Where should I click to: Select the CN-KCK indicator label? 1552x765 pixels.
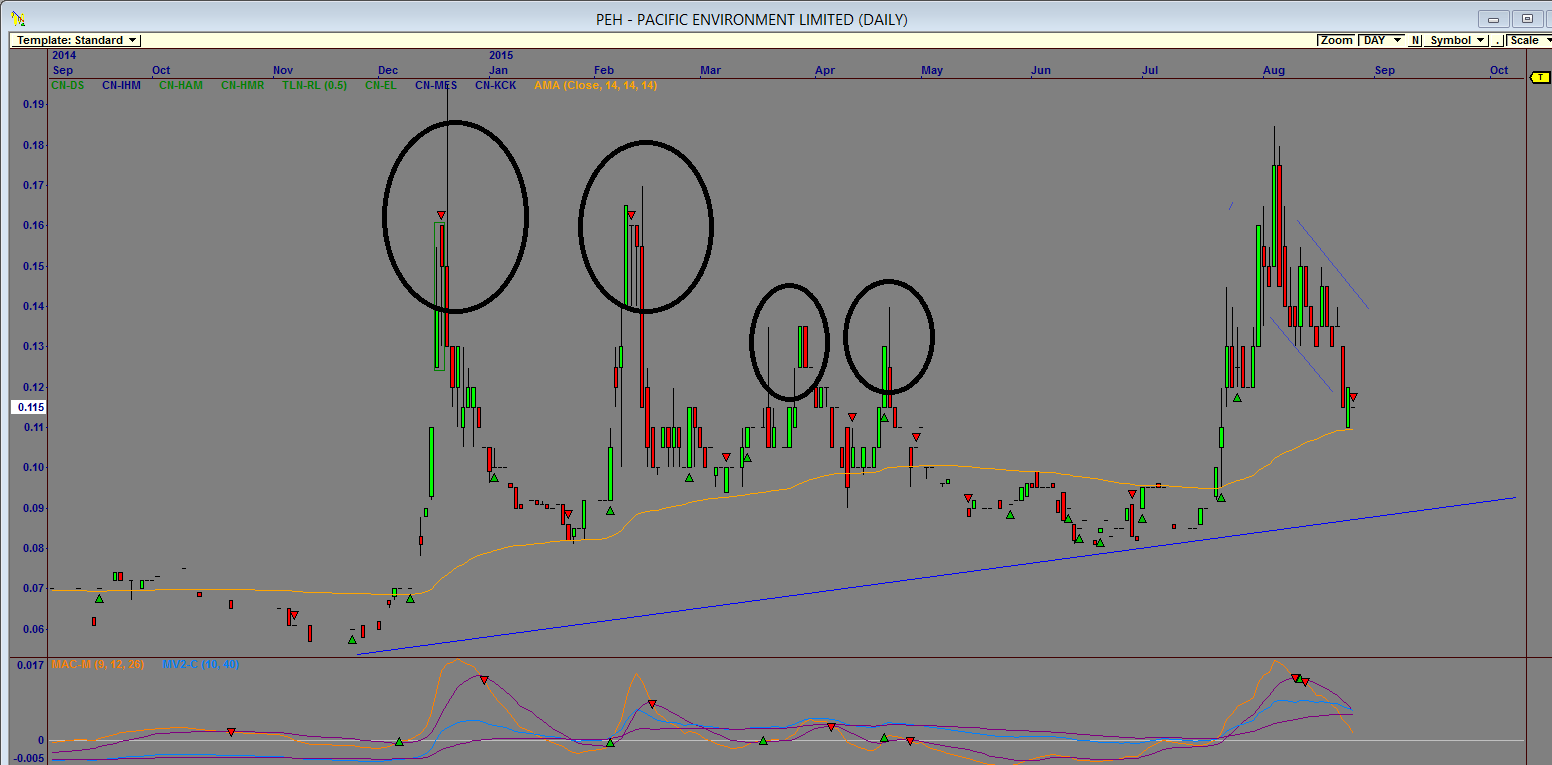[496, 85]
